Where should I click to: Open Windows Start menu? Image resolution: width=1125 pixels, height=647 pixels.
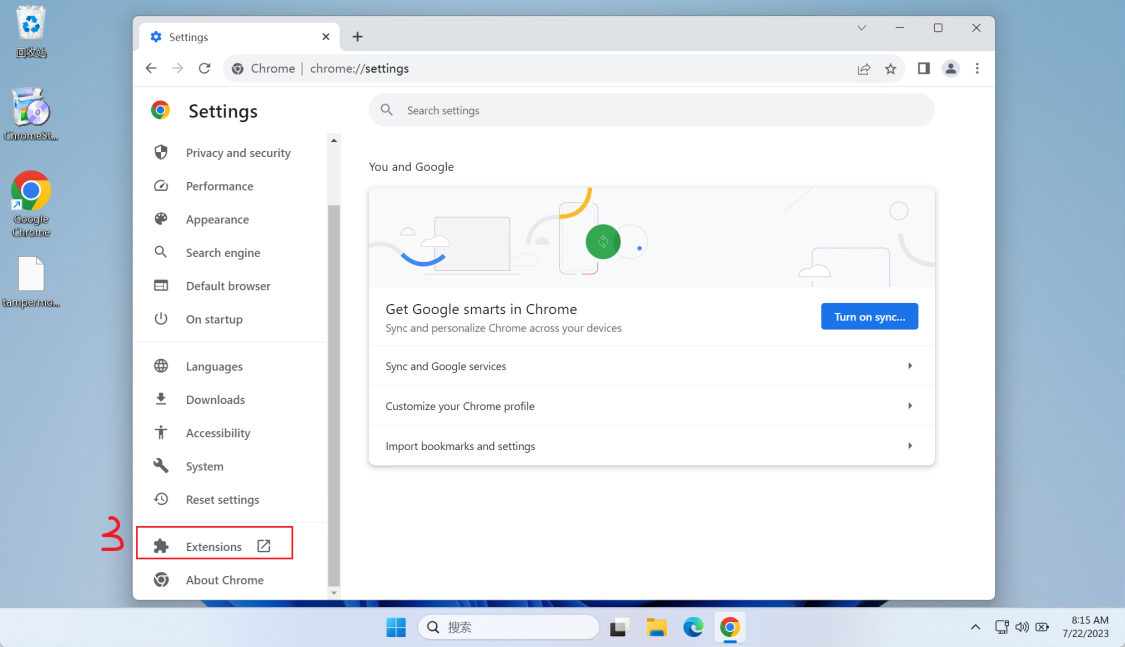click(x=396, y=628)
